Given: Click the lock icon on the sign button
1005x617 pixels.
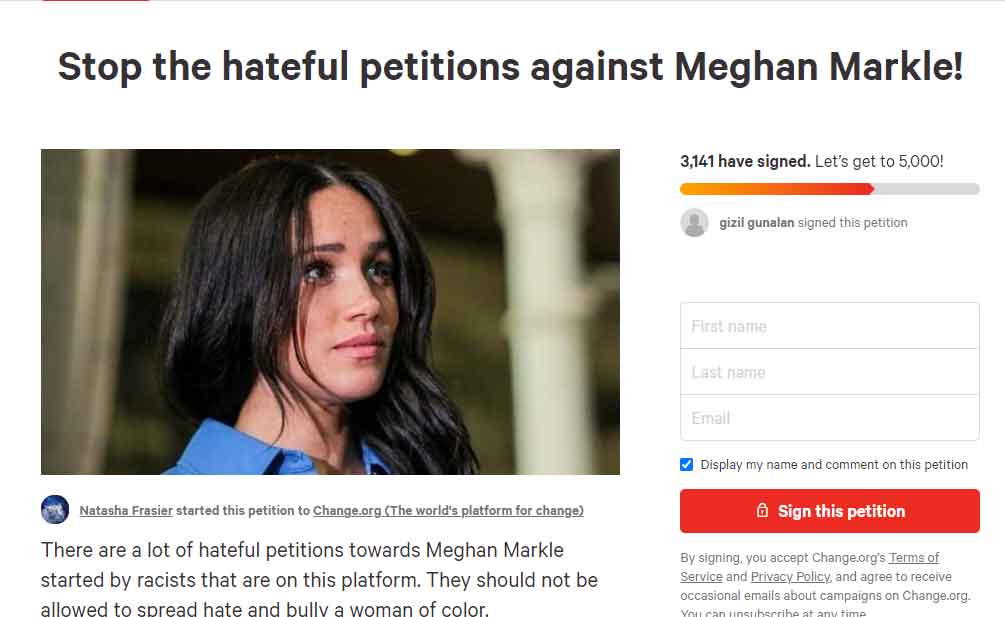Looking at the screenshot, I should [x=763, y=511].
